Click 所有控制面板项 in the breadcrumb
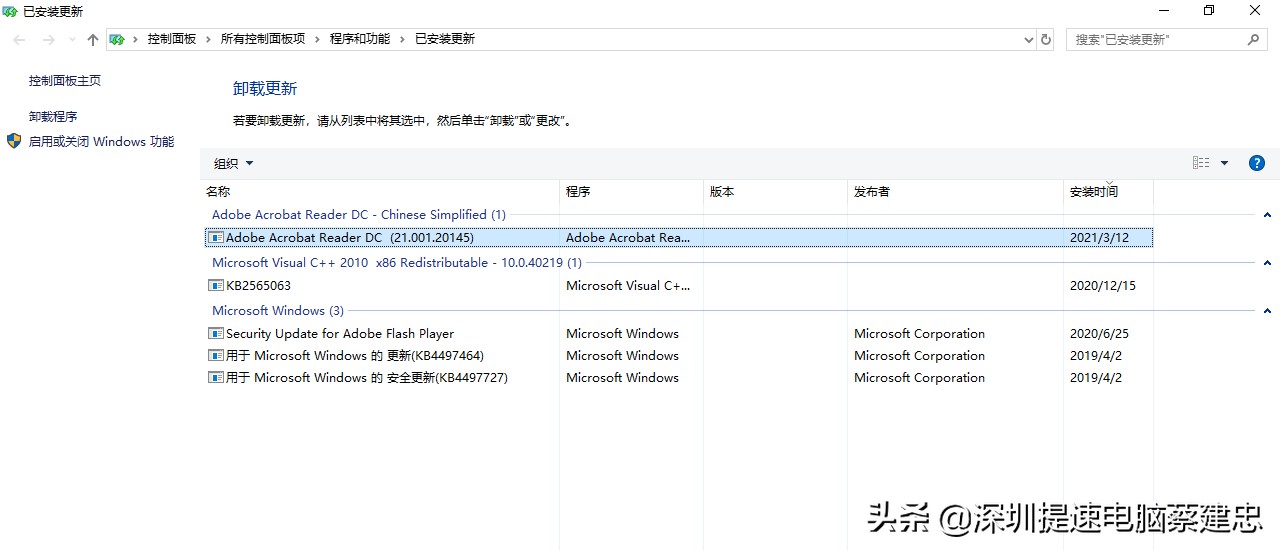 coord(263,39)
